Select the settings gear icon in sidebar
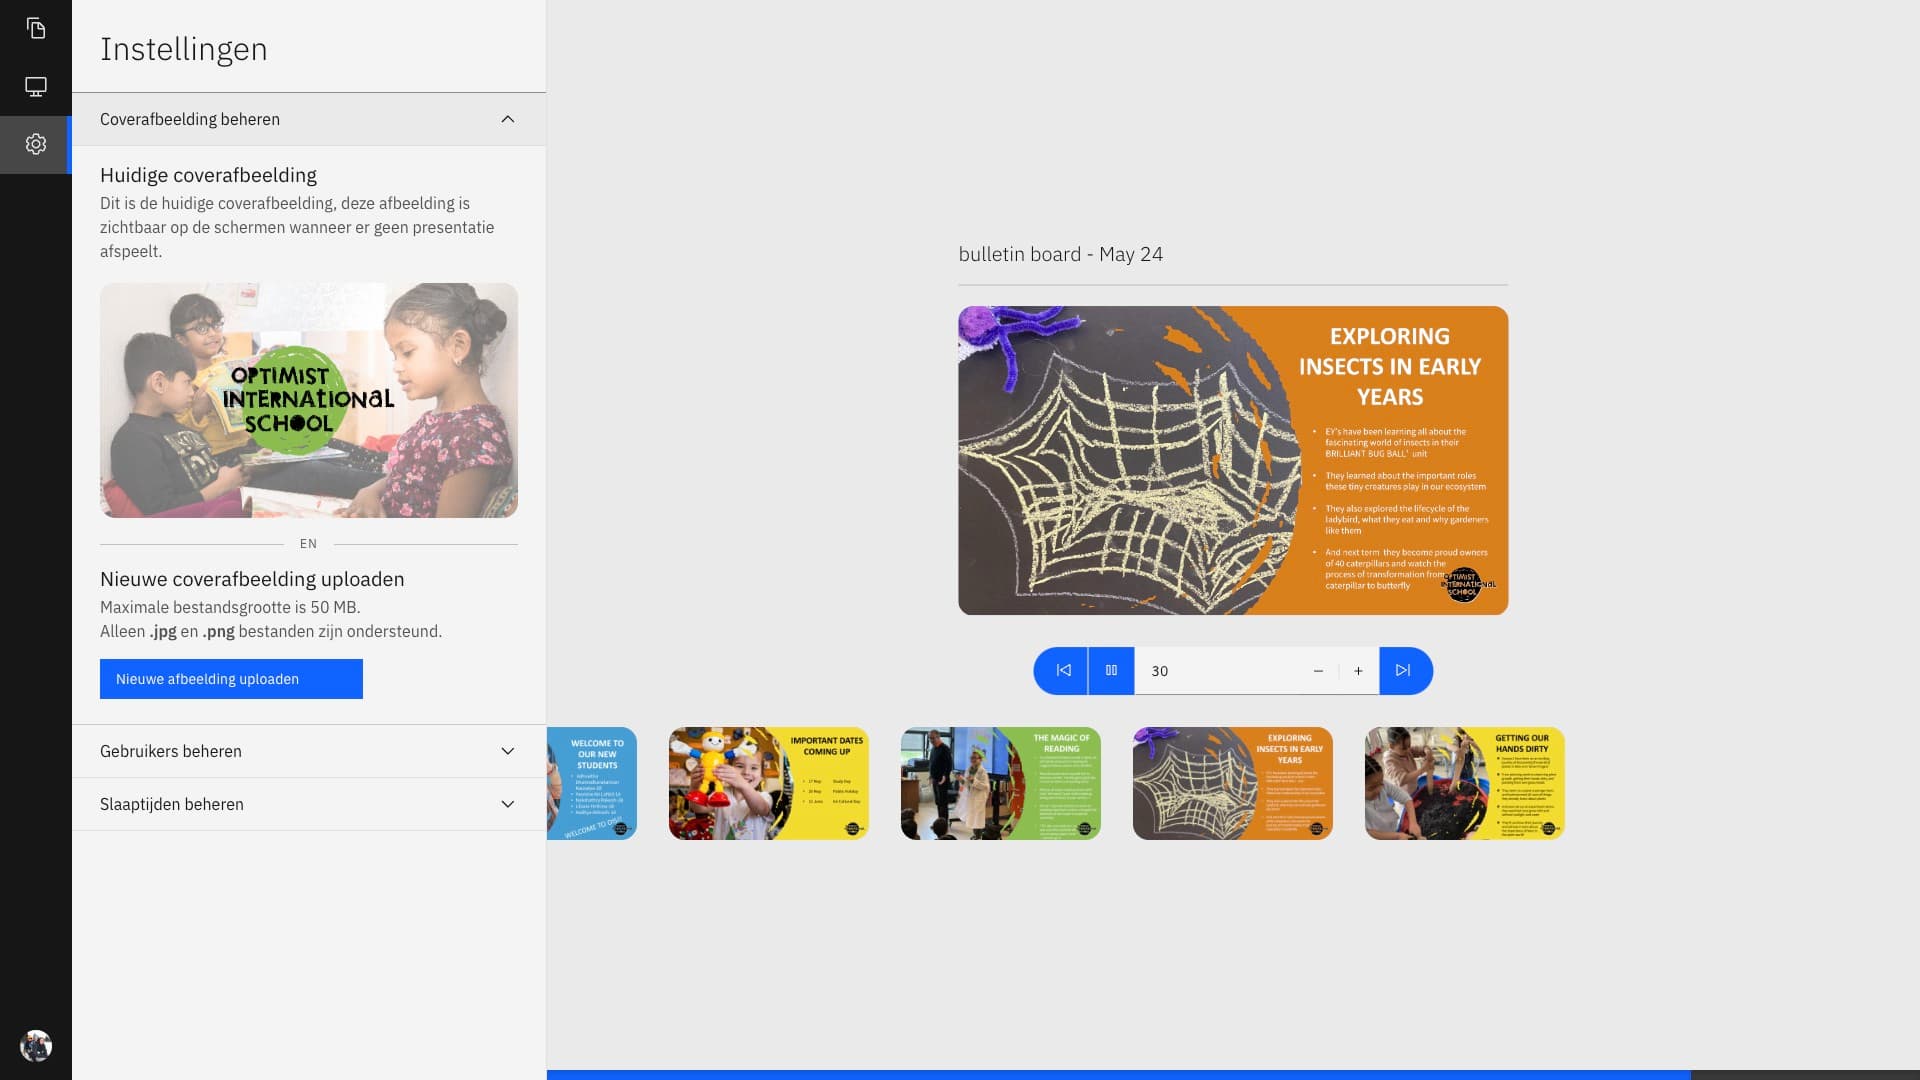 (x=36, y=144)
